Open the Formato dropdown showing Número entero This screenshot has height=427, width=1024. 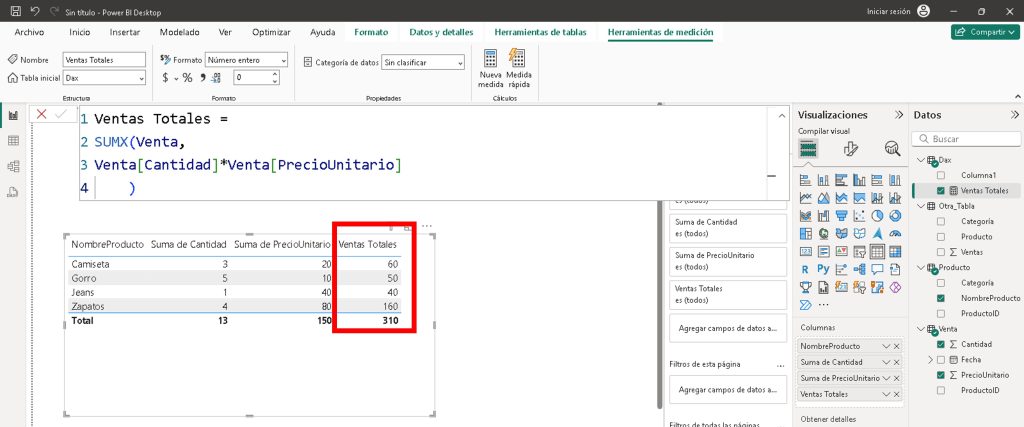(246, 60)
